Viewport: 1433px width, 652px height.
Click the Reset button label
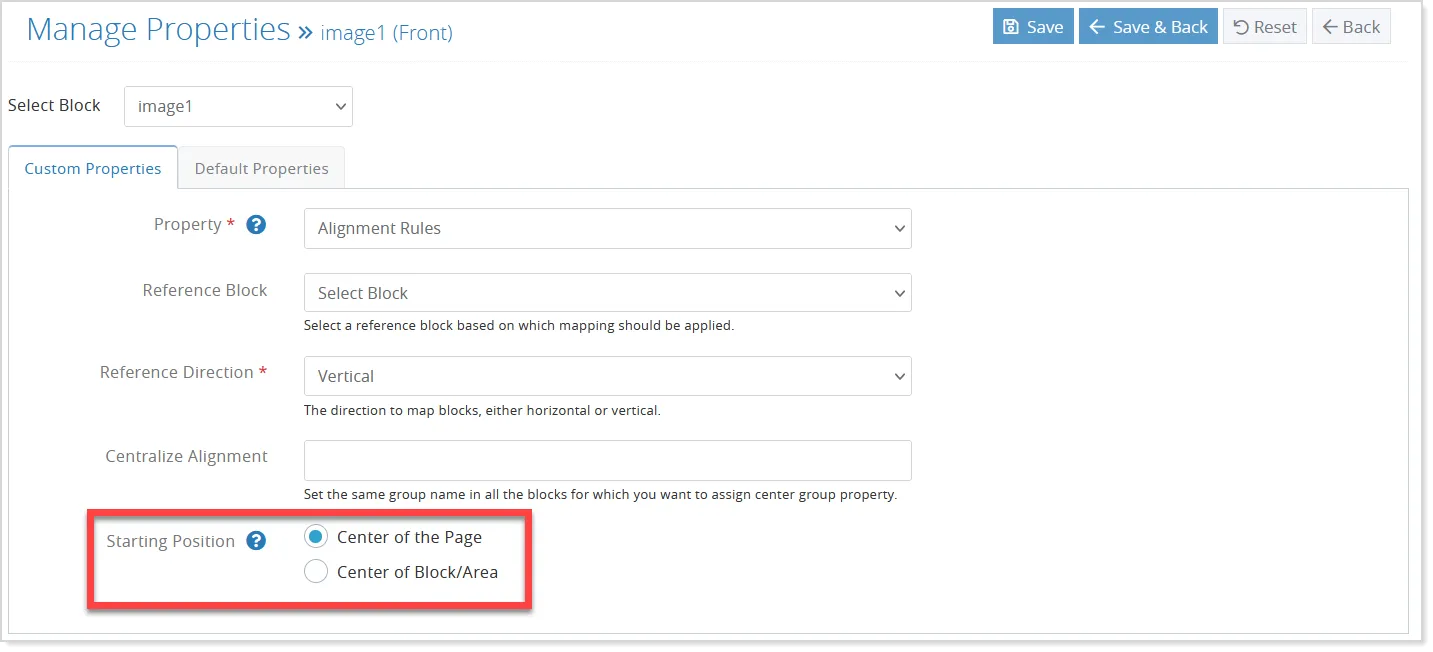(x=1275, y=27)
